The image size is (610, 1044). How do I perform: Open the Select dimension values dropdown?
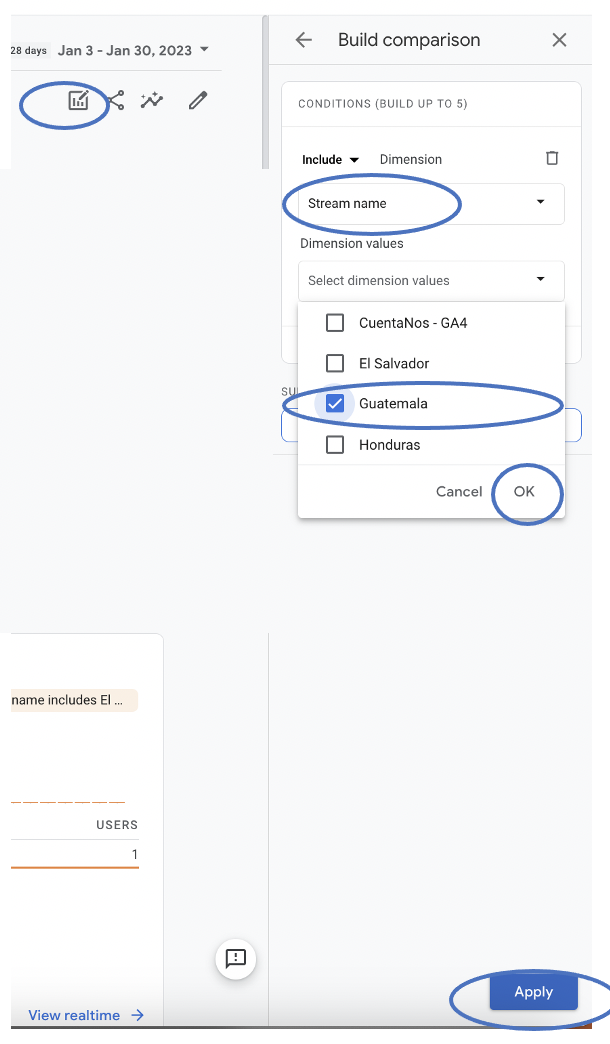431,280
